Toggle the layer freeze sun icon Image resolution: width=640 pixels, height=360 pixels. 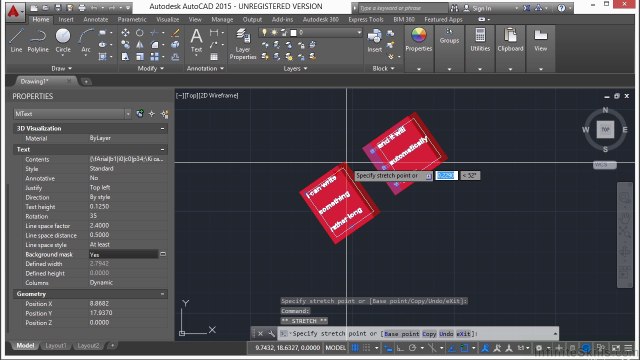click(274, 32)
